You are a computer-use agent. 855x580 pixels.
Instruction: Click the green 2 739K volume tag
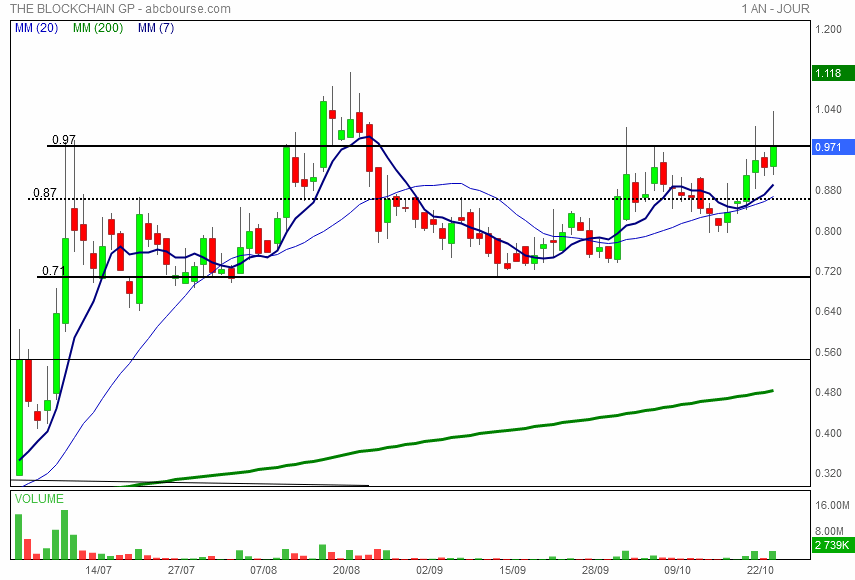[x=833, y=545]
